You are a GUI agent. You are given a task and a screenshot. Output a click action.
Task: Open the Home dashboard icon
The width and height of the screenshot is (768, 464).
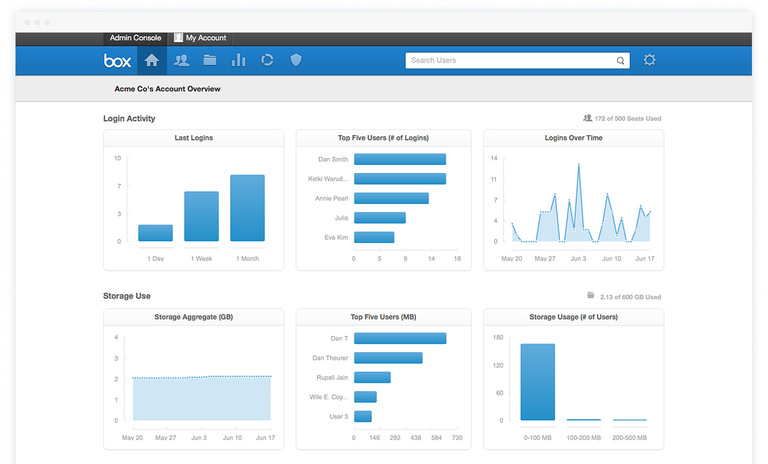pos(152,60)
